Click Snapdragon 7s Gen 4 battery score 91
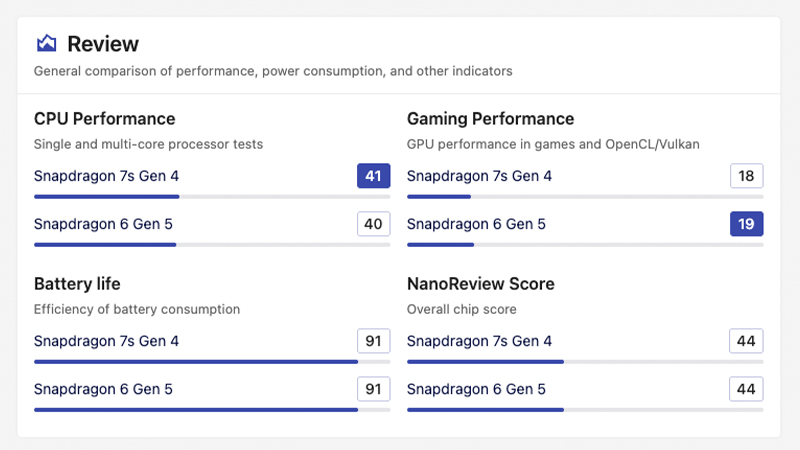Viewport: 800px width, 450px height. click(373, 341)
